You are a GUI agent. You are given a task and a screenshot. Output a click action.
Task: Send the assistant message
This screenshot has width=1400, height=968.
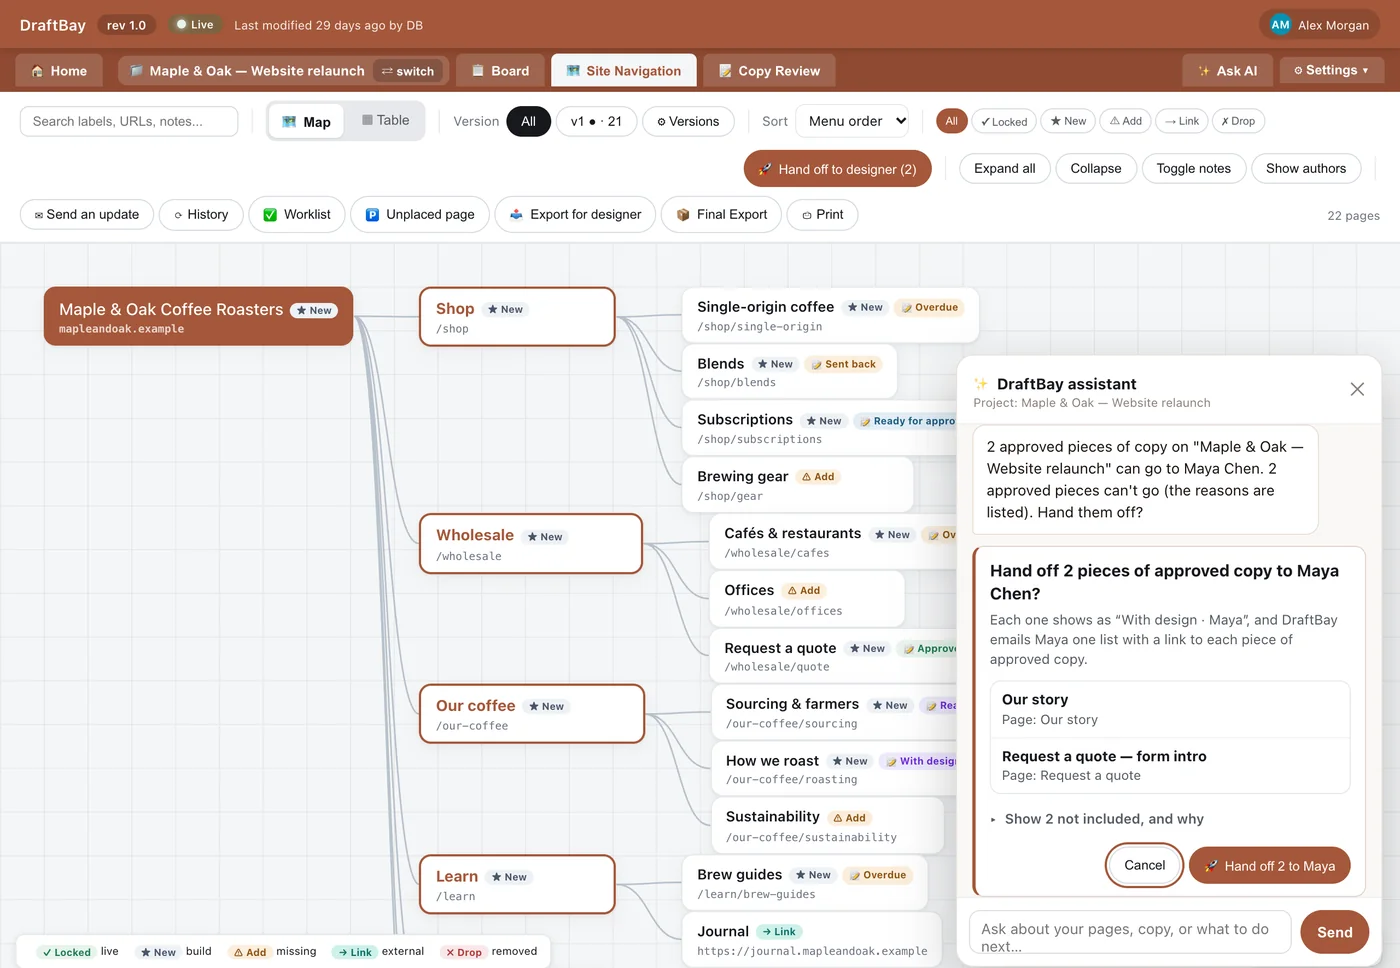point(1335,932)
